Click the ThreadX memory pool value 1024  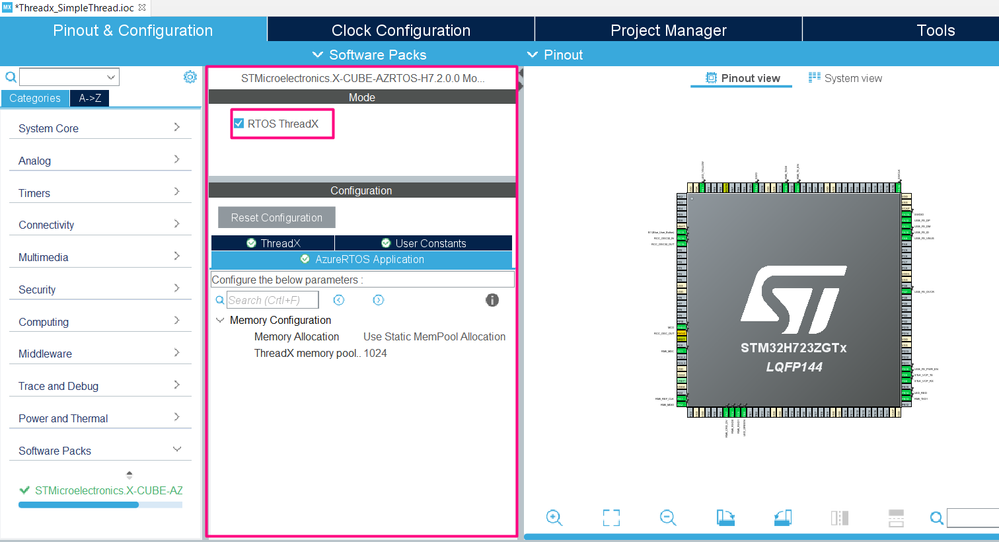375,353
